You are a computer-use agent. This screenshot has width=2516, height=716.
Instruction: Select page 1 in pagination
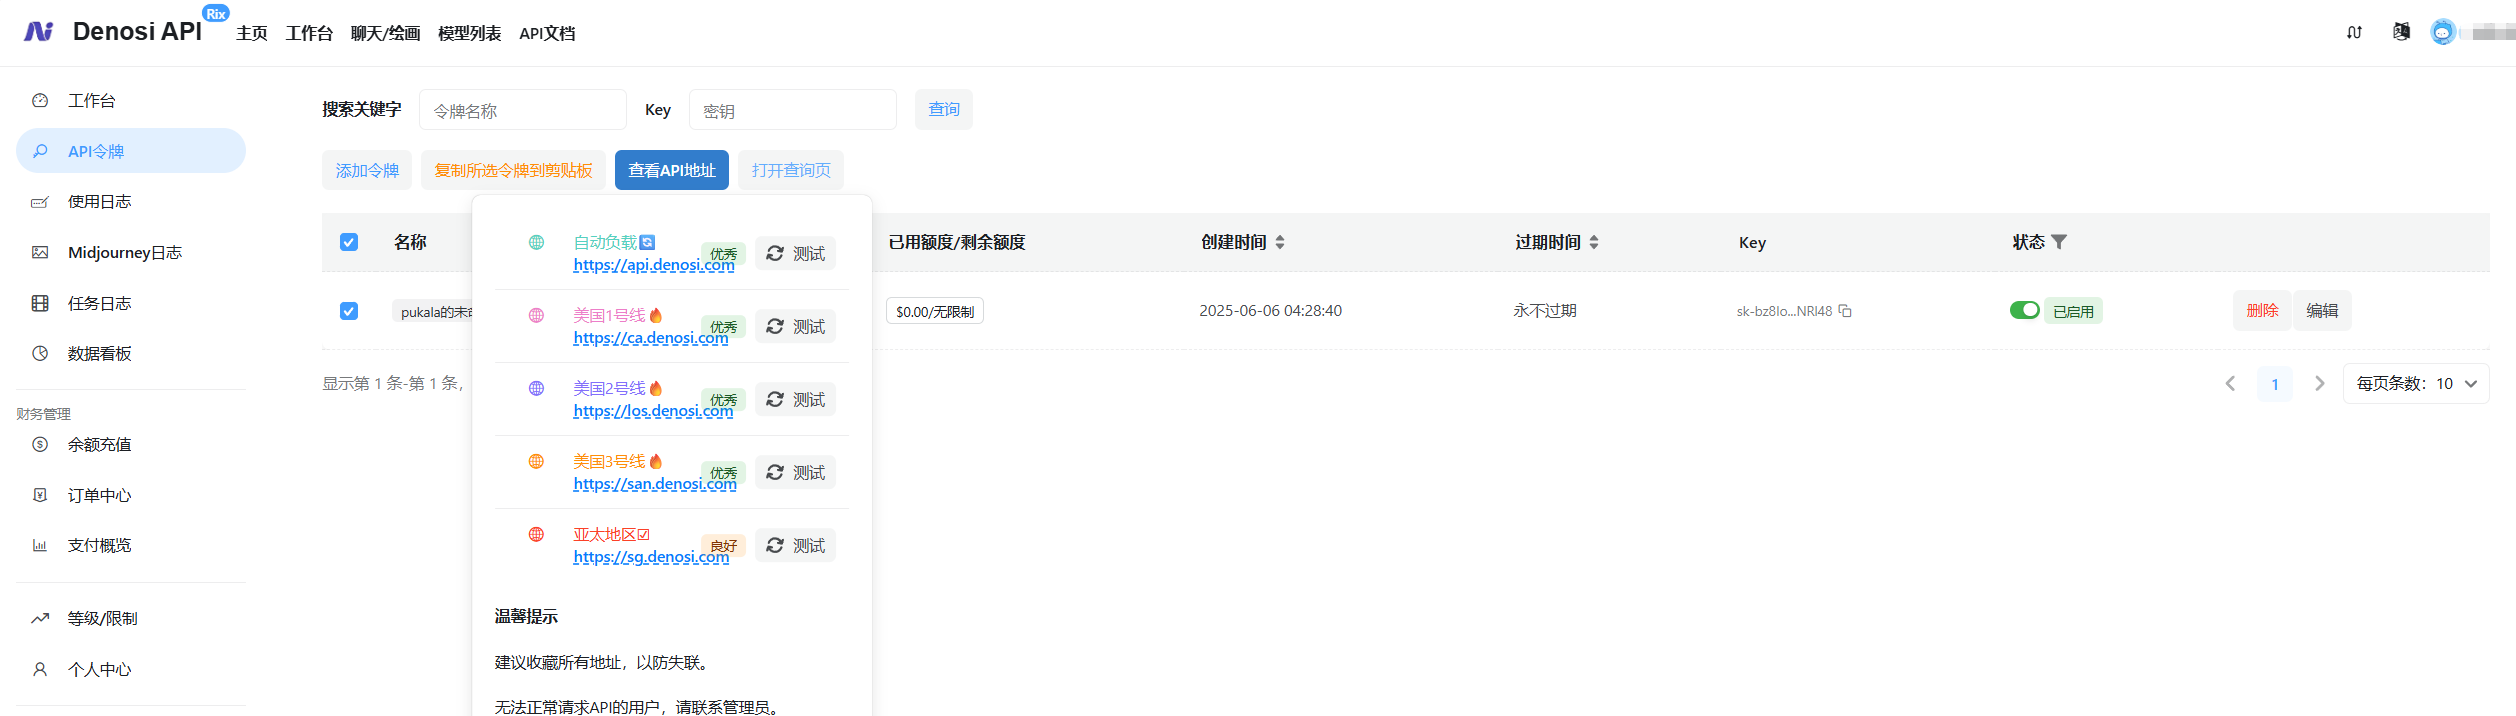(2275, 384)
